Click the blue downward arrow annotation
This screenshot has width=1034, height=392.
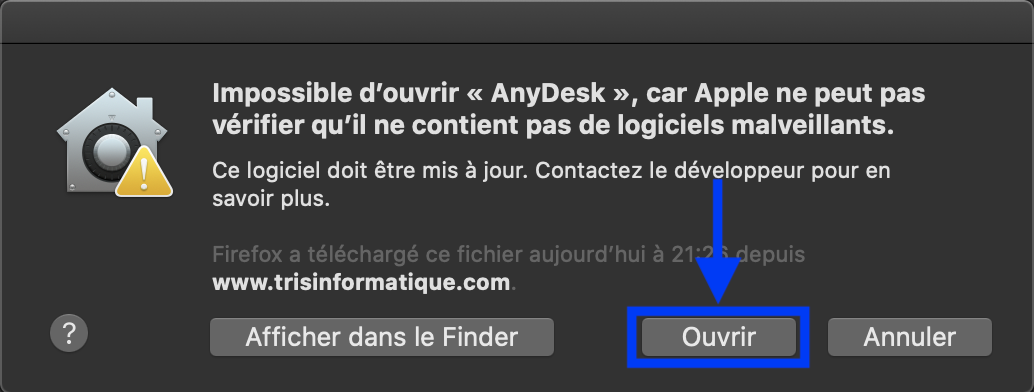[x=718, y=242]
